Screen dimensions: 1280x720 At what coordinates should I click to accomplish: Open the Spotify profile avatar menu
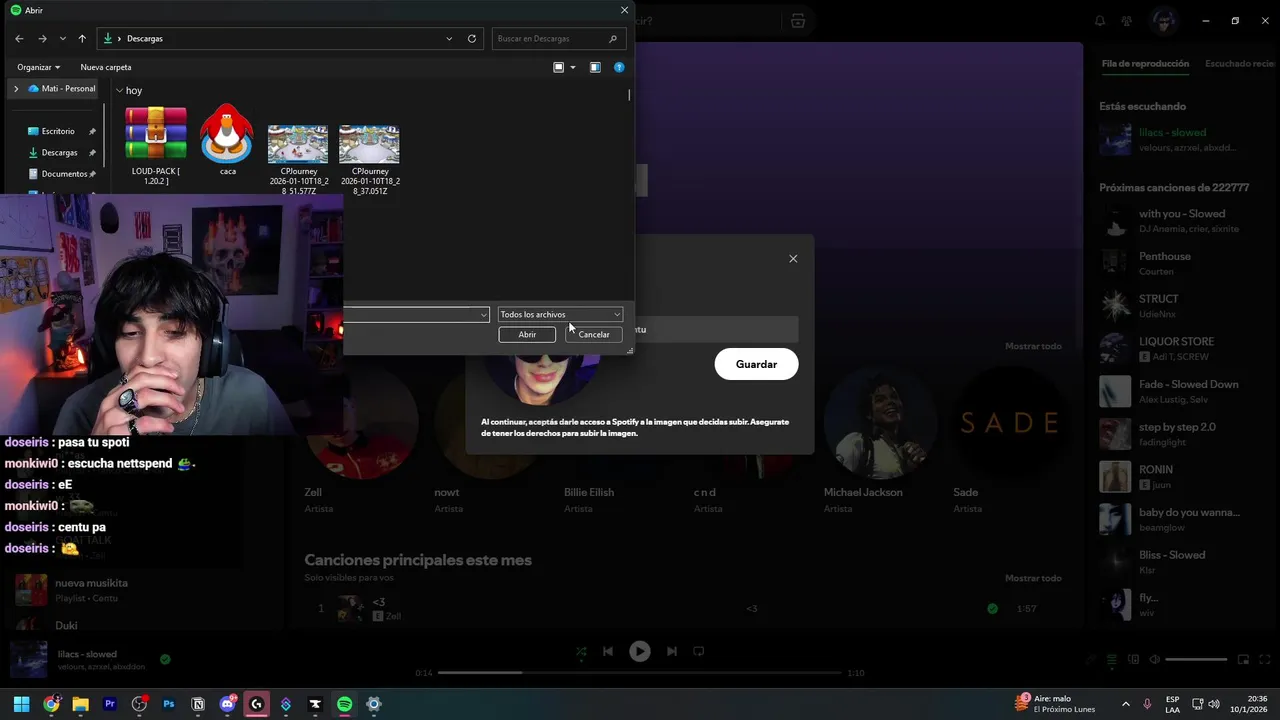tap(1162, 21)
